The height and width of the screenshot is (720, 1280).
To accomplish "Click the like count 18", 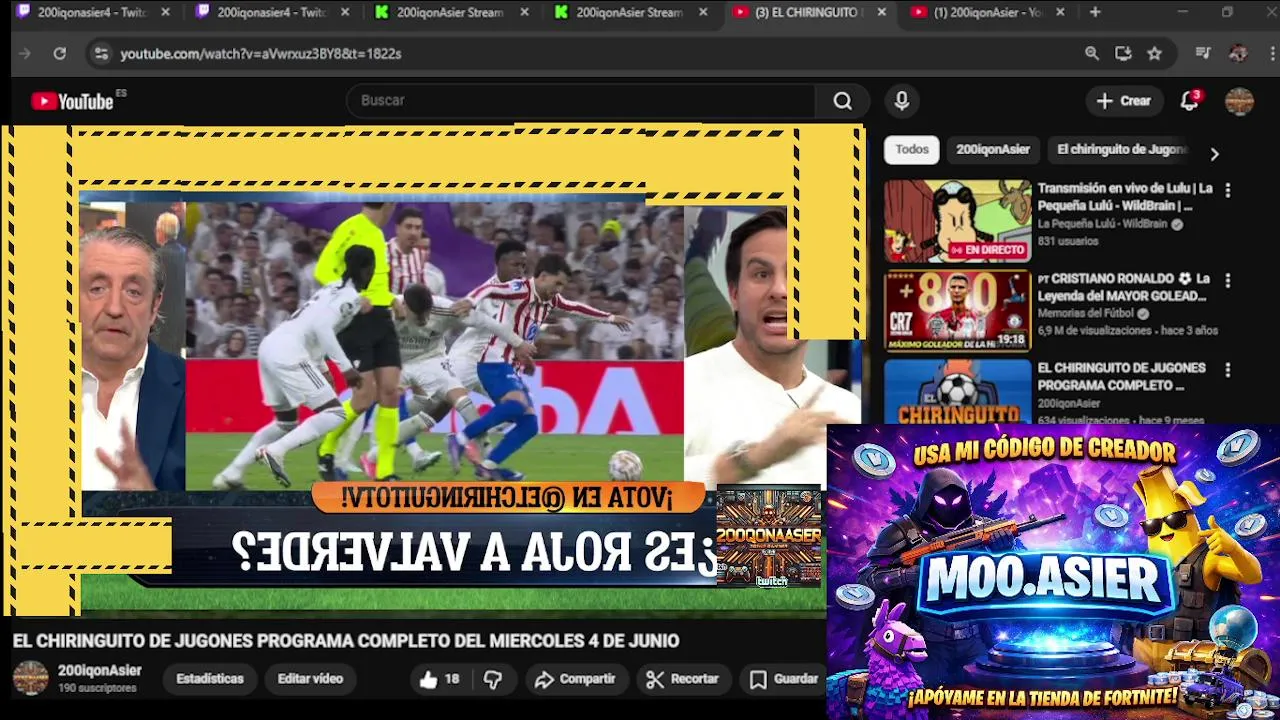I will (x=452, y=679).
